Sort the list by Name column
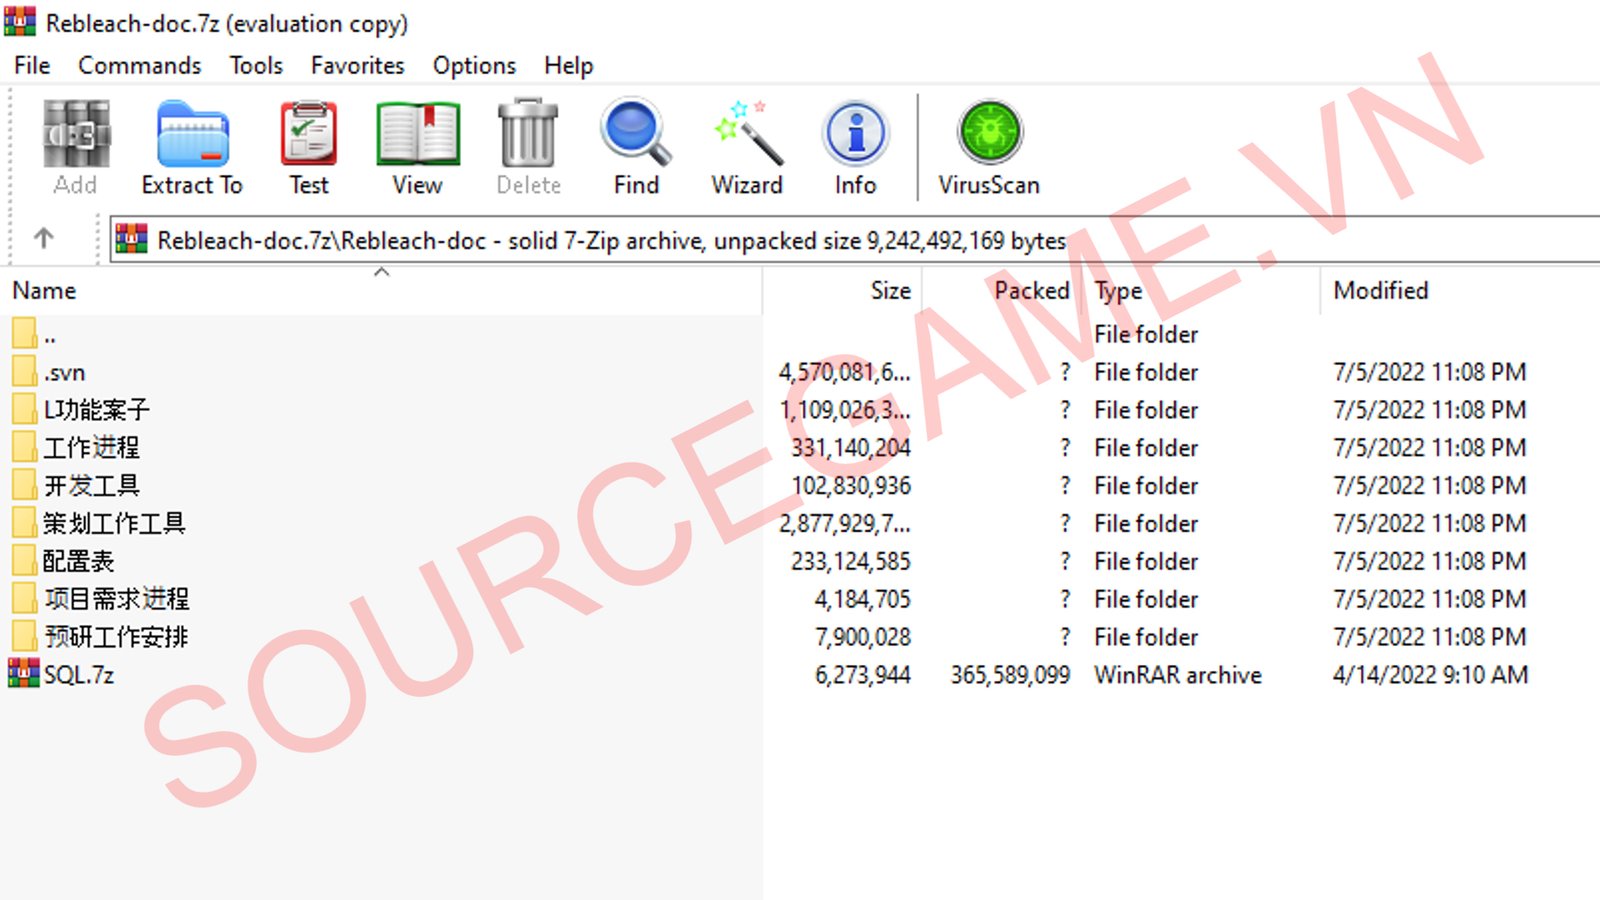Screen dimensions: 1600x900 coord(45,291)
